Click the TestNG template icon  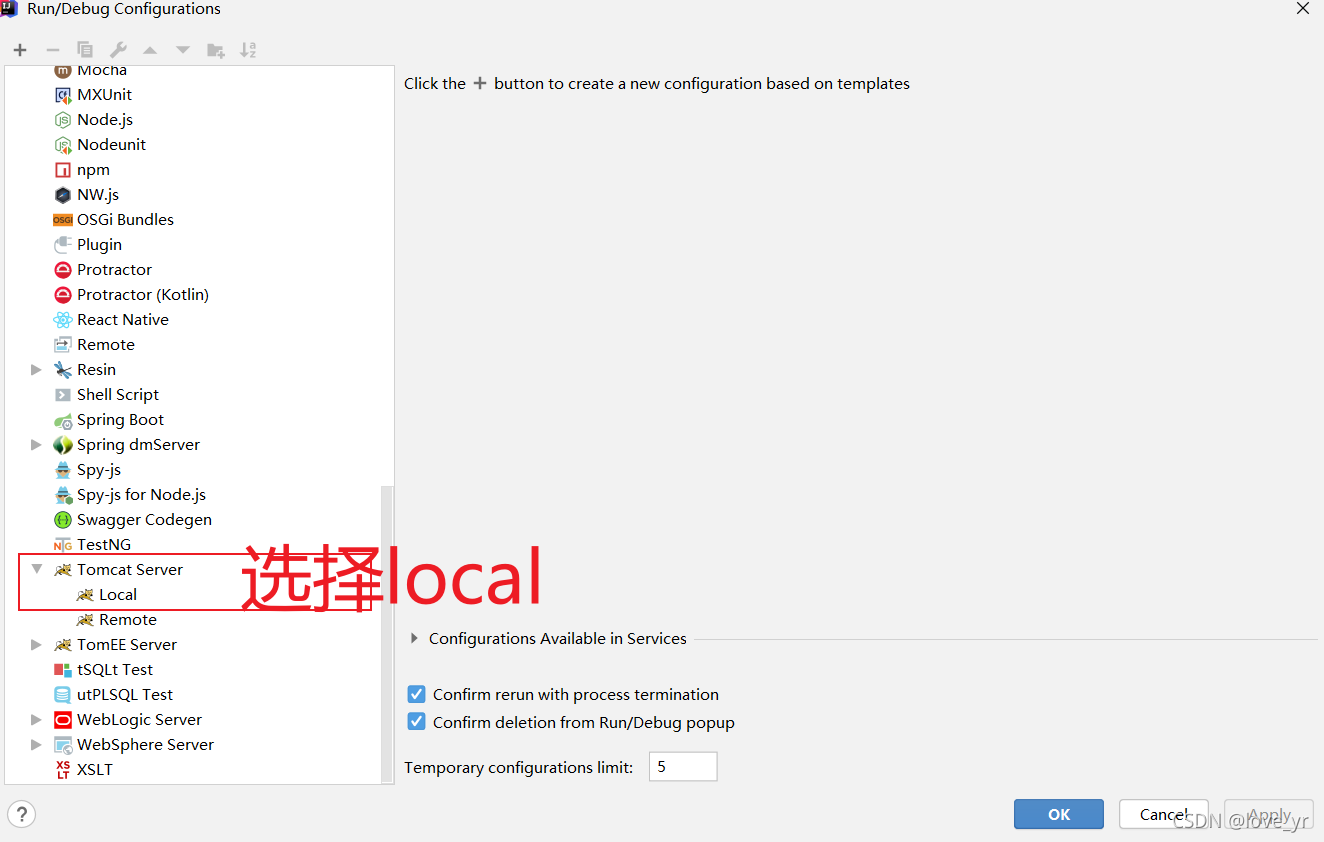point(63,545)
